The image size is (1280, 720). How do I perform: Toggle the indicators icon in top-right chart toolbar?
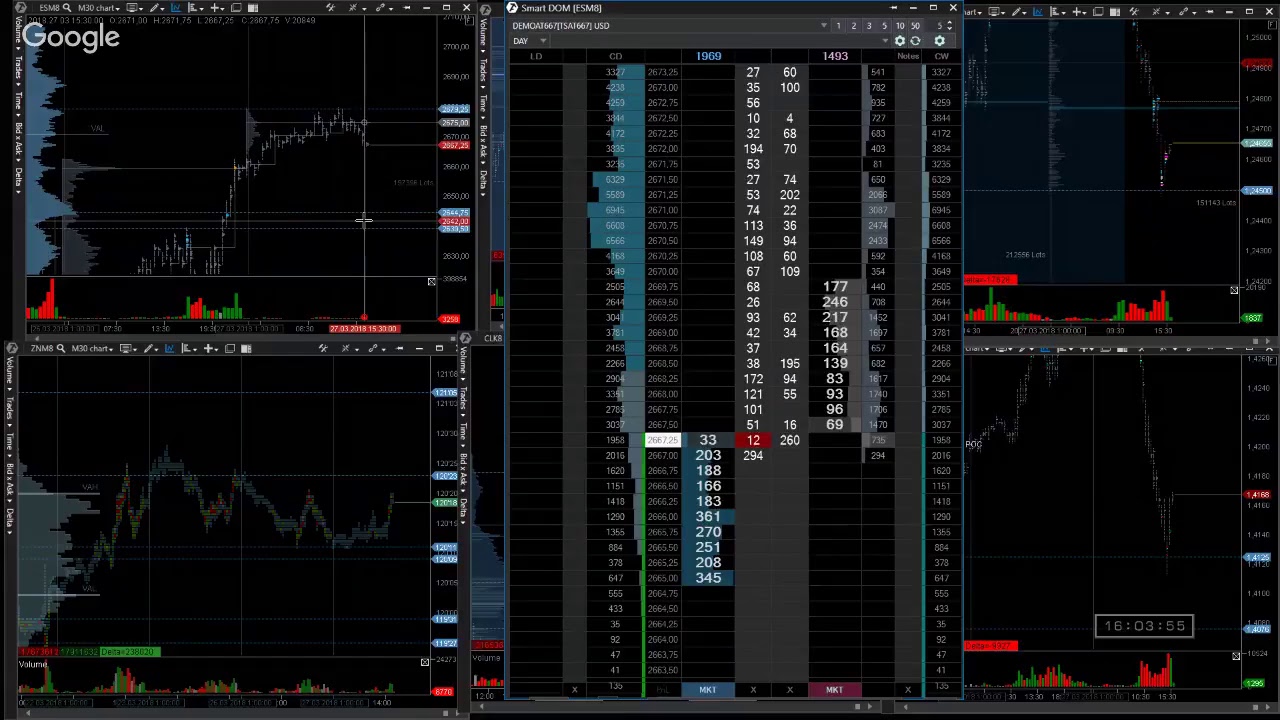(x=1037, y=12)
